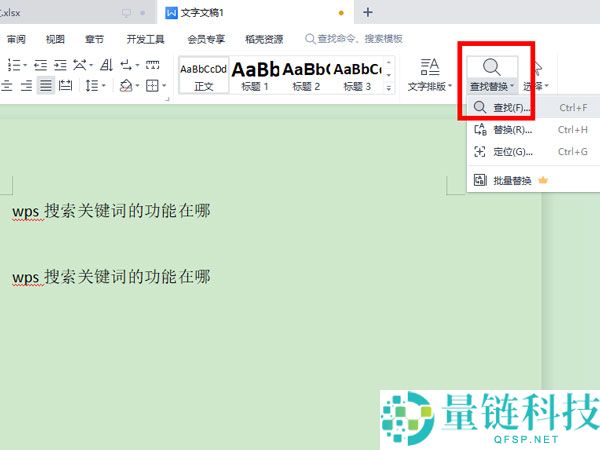The image size is (600, 450).
Task: Click the 查找替换 magnifier icon
Action: pos(492,67)
